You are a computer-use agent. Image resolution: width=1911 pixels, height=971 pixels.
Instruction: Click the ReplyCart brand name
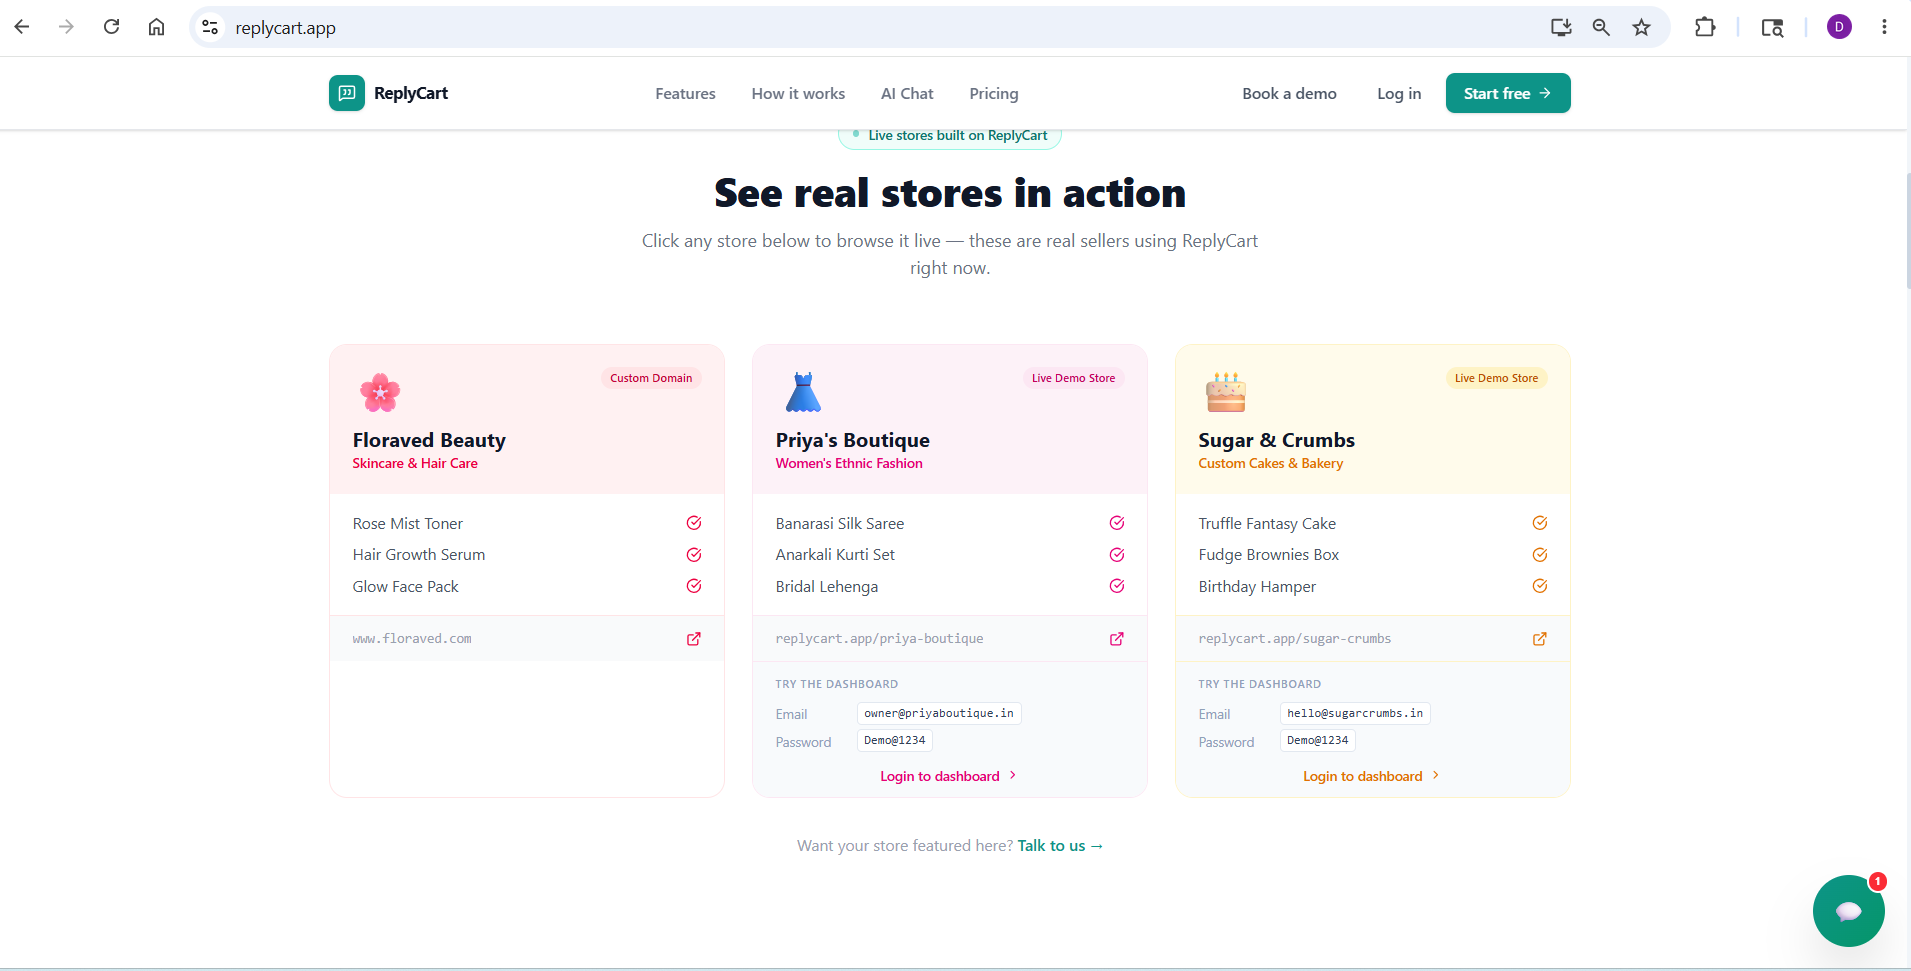point(411,93)
